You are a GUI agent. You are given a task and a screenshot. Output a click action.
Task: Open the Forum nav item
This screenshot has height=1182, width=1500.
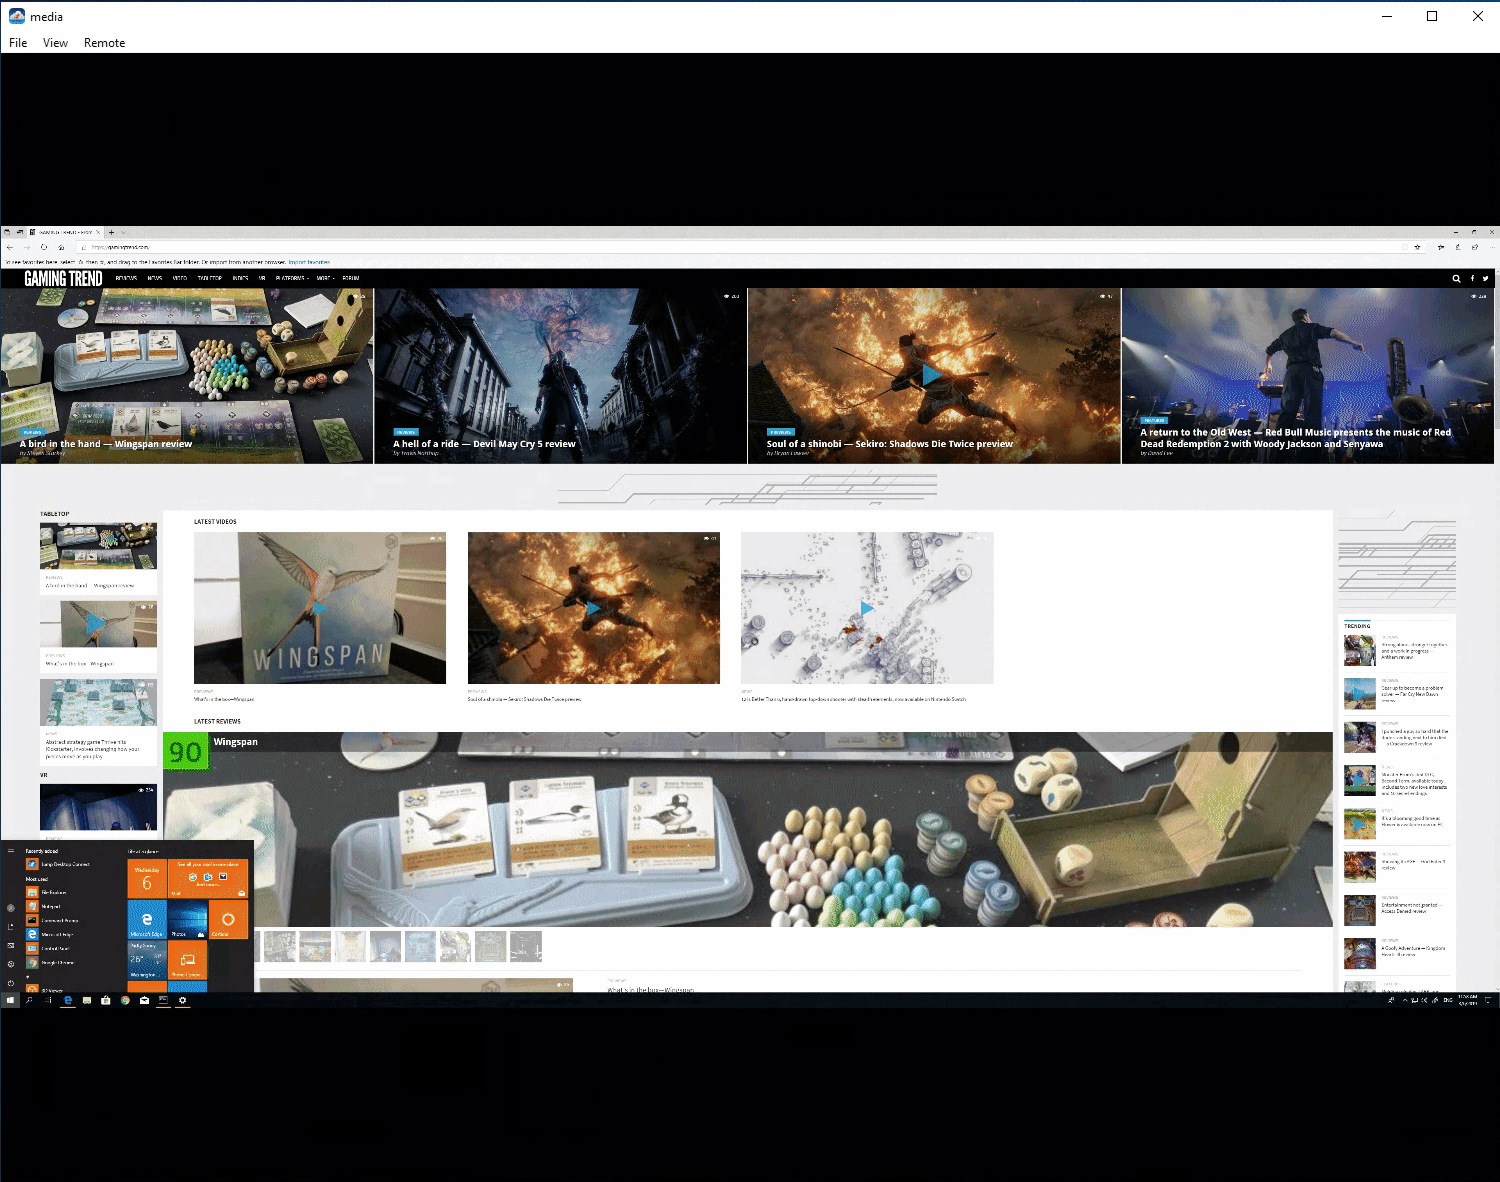(351, 278)
